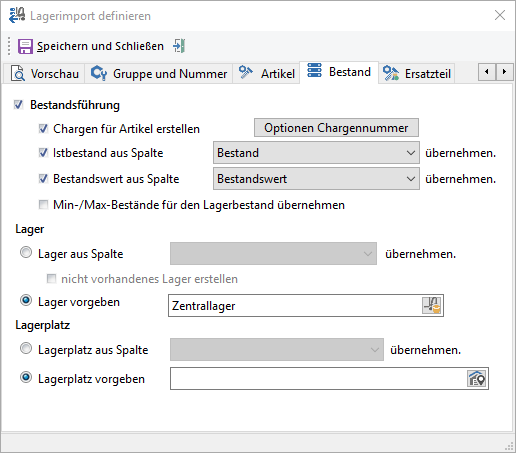Click the Lagerimport definieren window title text
Viewport: 516px width, 453px height.
[90, 16]
